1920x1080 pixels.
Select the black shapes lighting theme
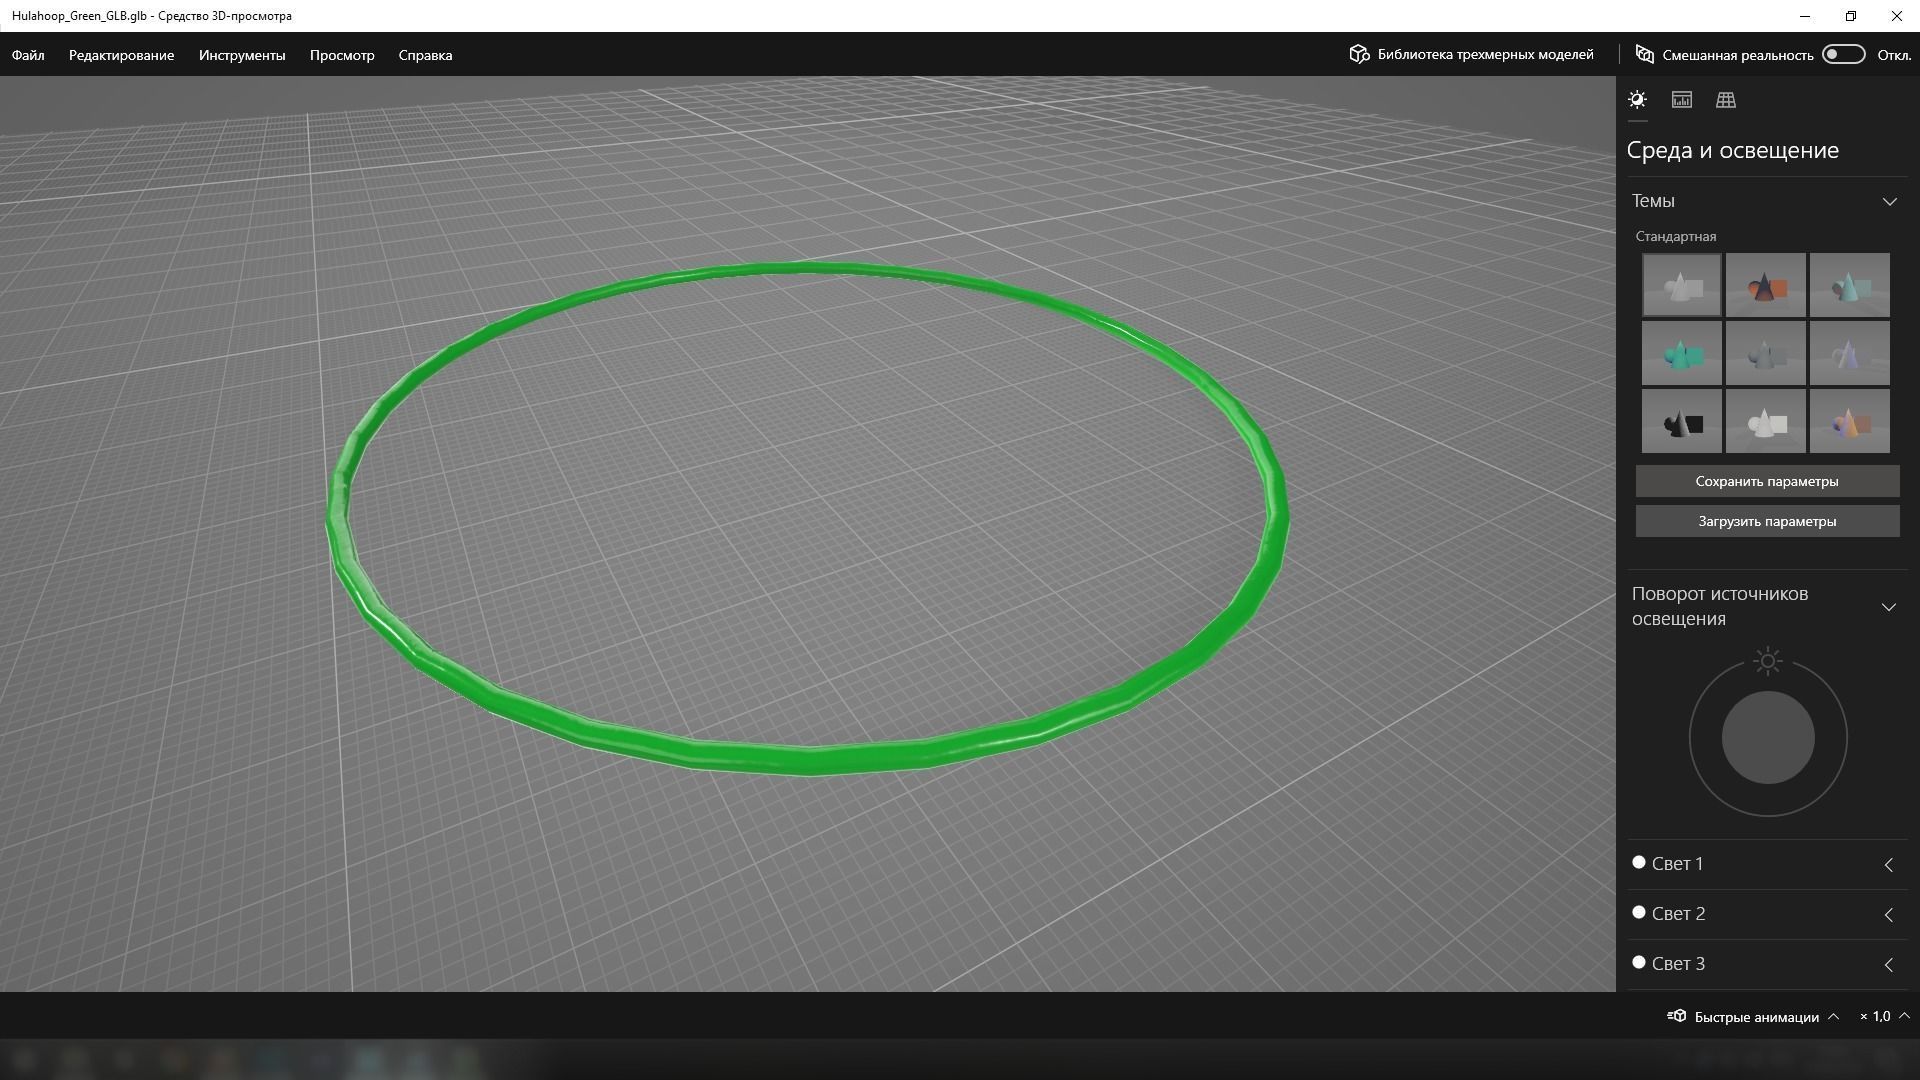pos(1681,422)
